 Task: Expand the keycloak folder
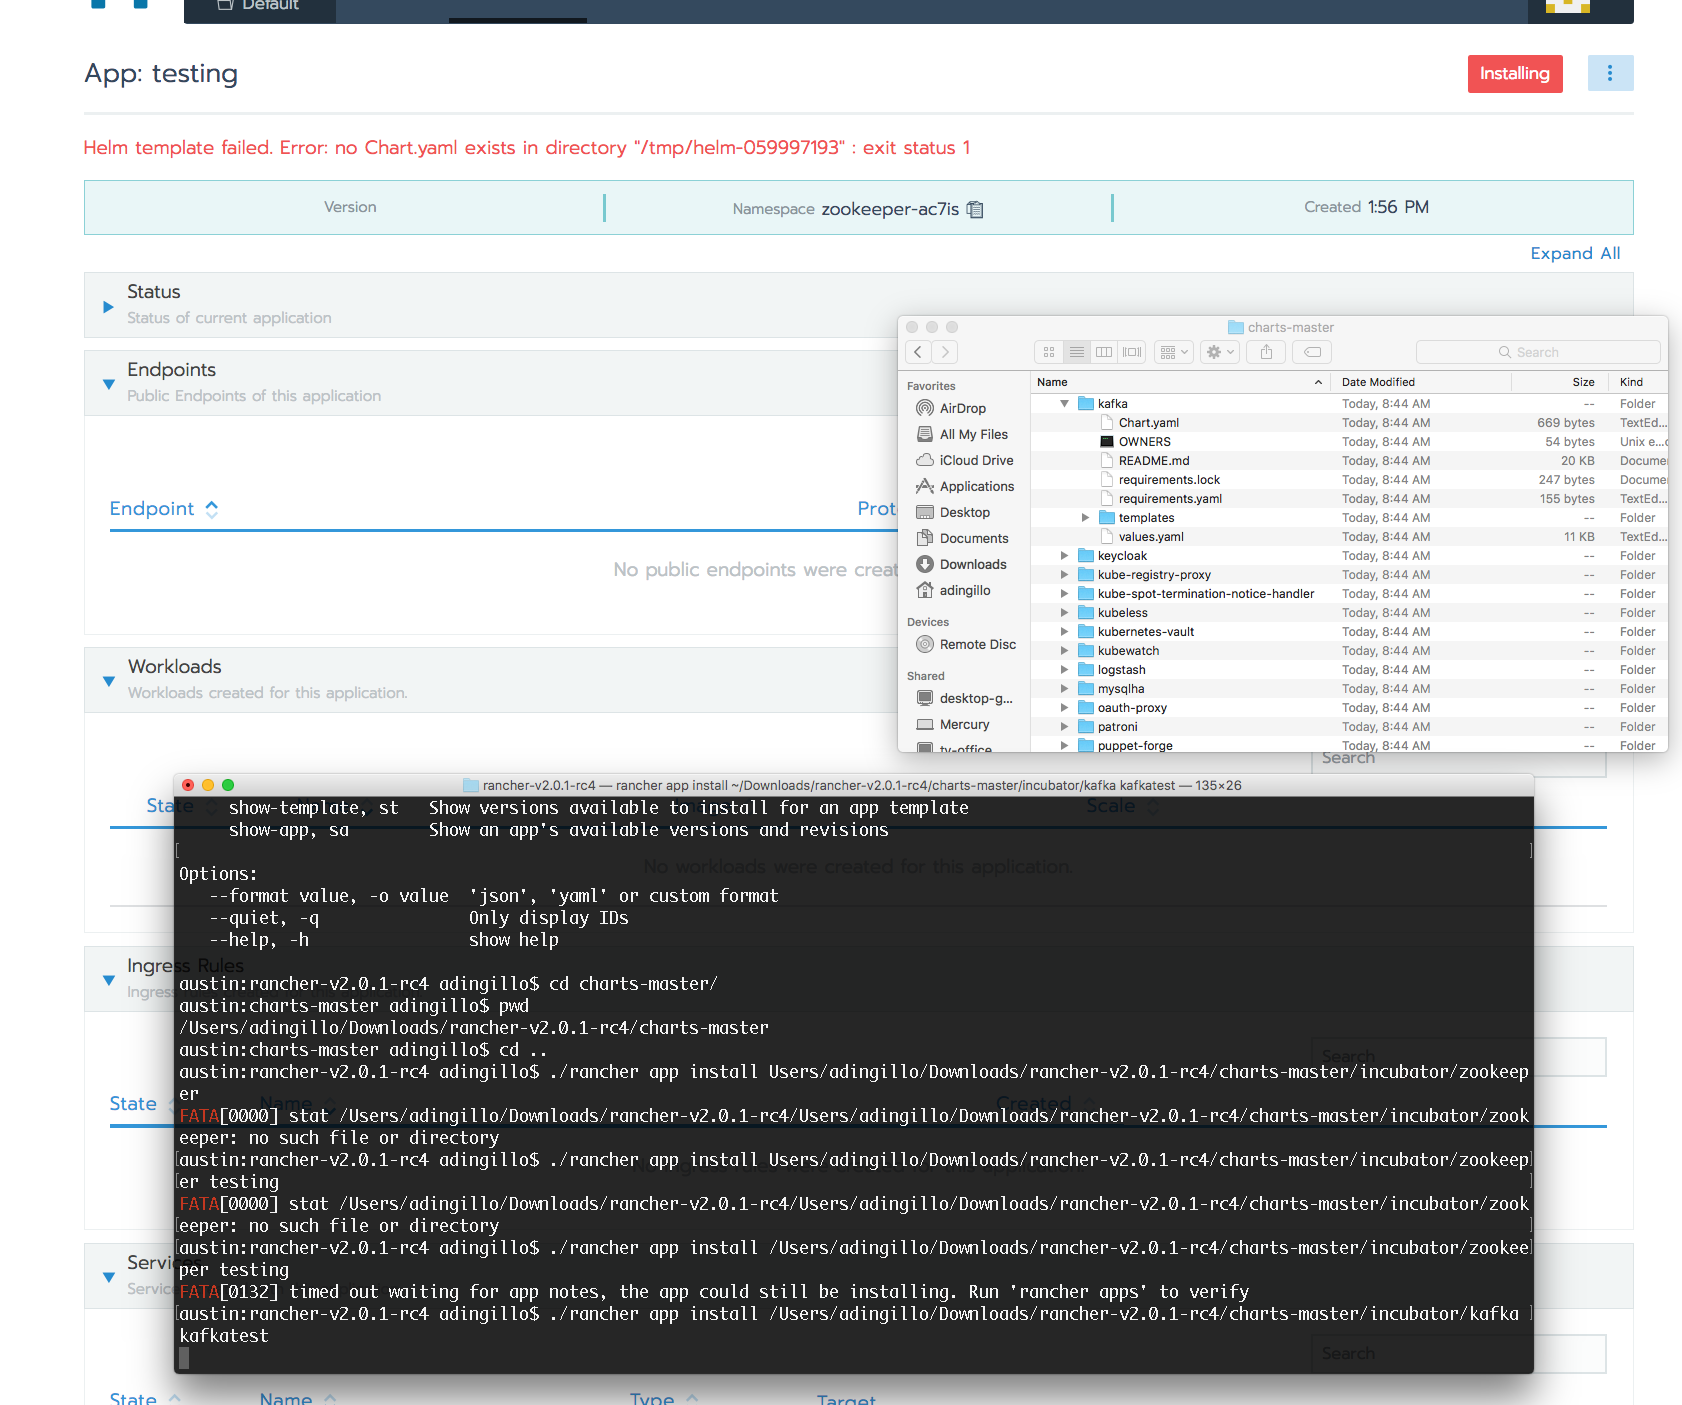coord(1063,555)
